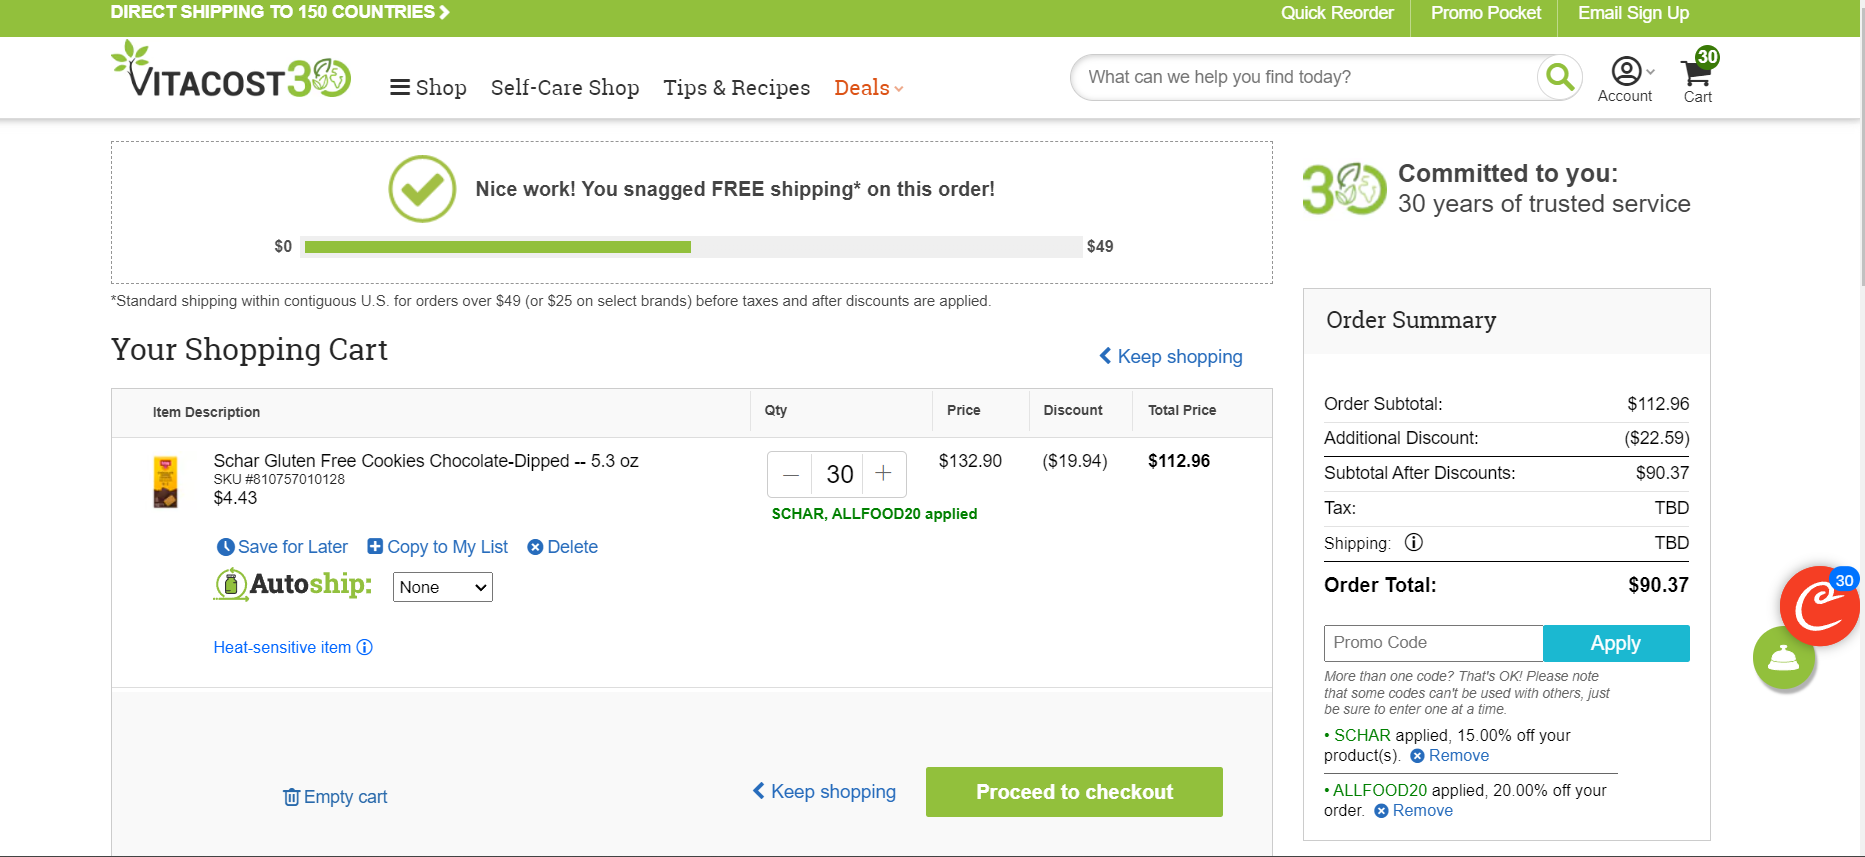Focus the Promo Code input field
Screen dimensions: 1865x857
(x=1433, y=643)
